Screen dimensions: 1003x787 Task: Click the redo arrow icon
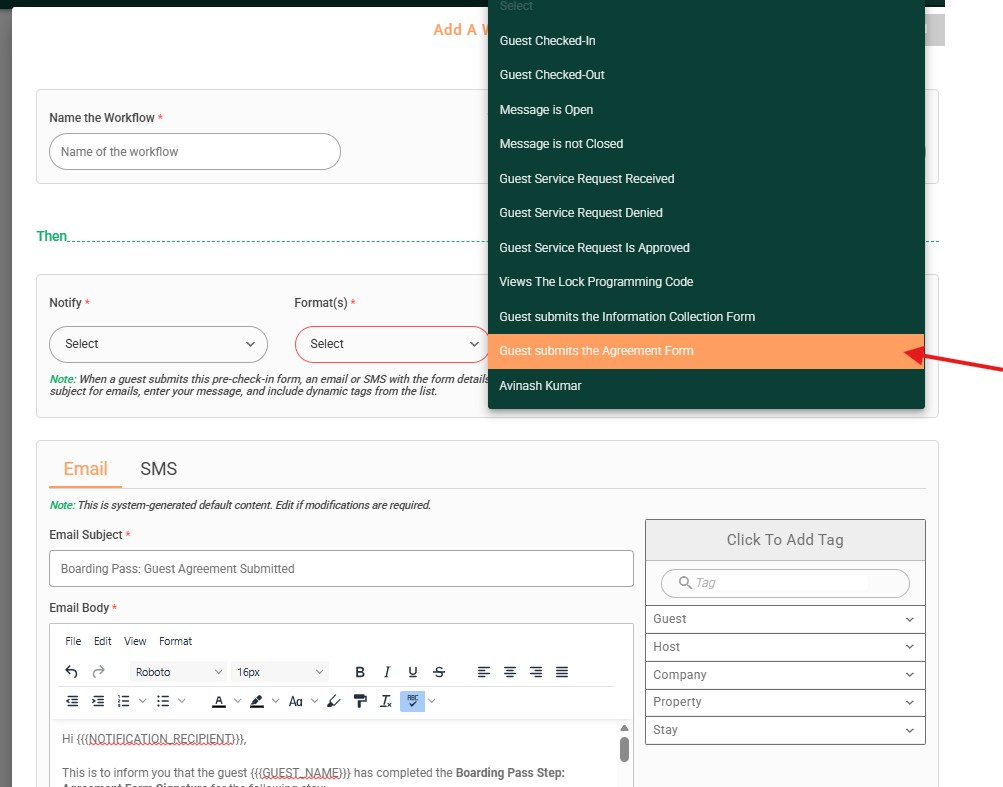(99, 672)
